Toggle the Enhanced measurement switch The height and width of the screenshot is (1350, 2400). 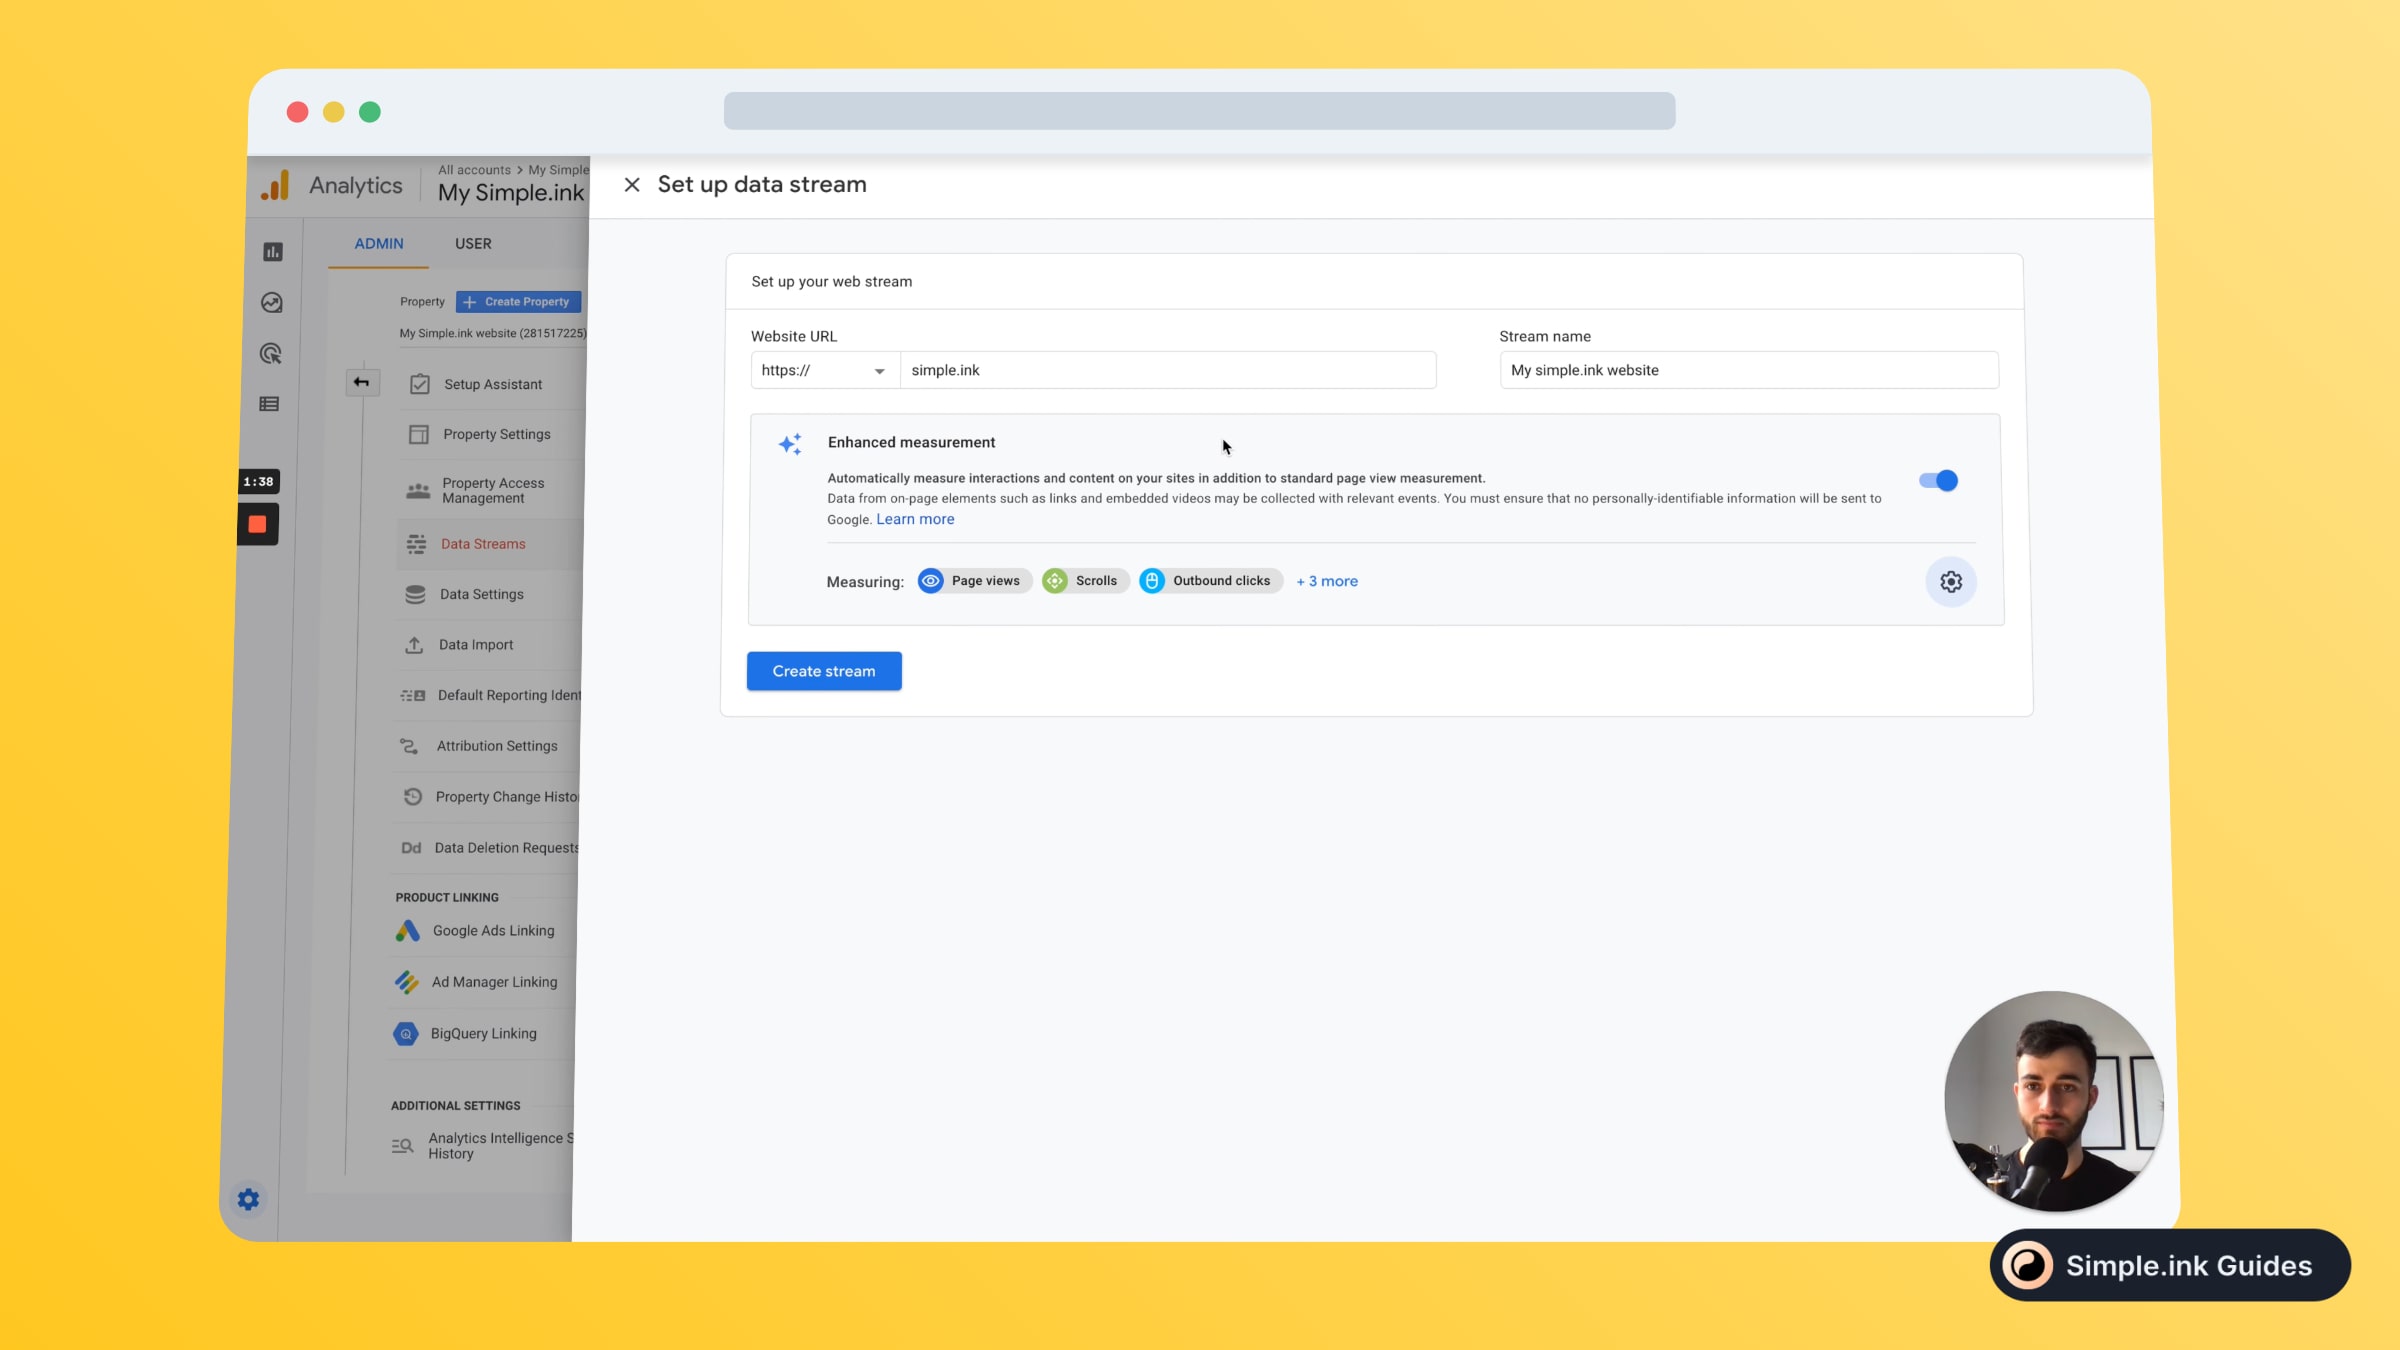click(x=1938, y=481)
